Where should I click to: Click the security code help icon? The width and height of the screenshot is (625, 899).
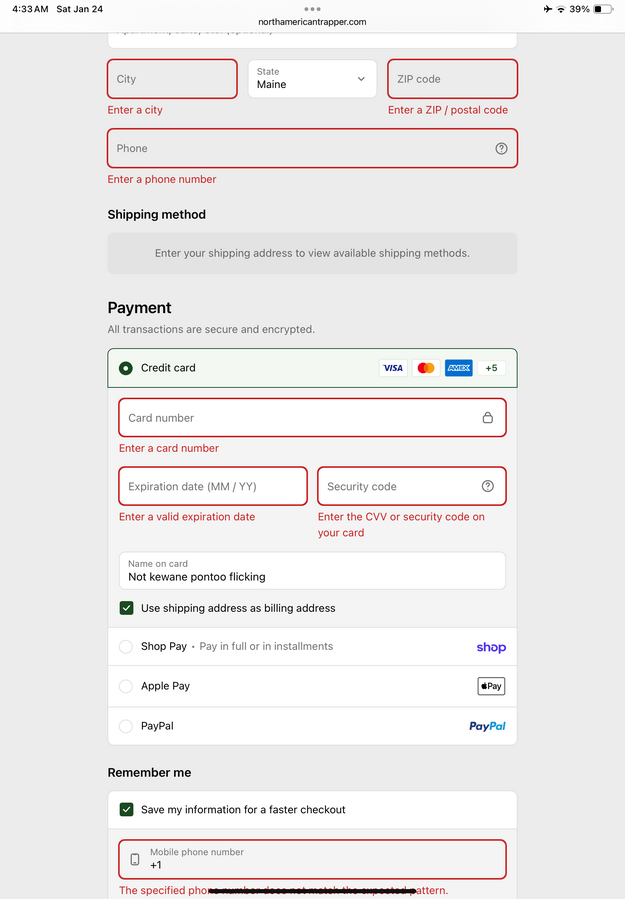click(488, 486)
